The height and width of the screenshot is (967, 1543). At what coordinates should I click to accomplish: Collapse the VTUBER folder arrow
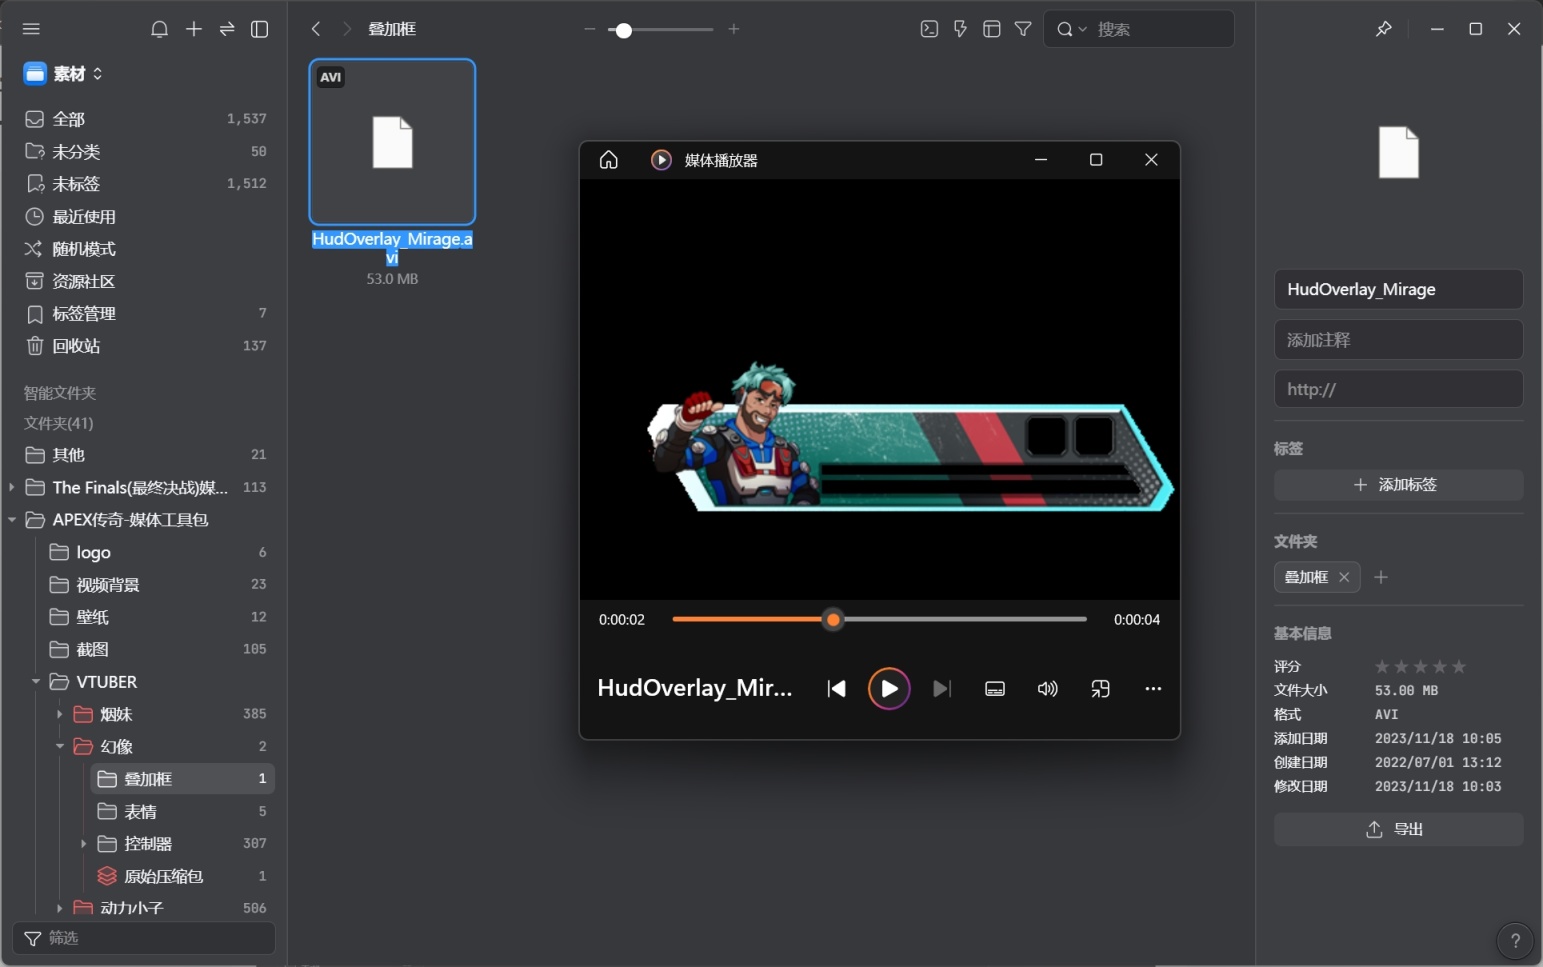[35, 682]
